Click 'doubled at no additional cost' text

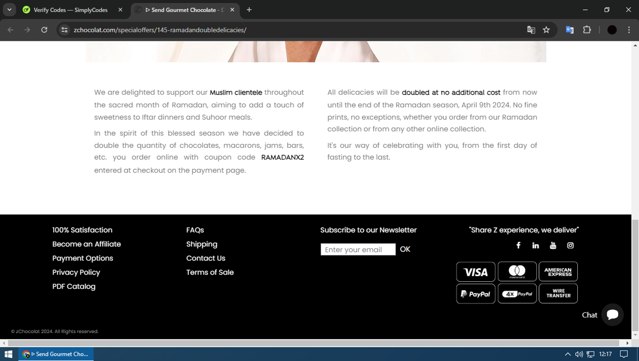click(x=451, y=92)
